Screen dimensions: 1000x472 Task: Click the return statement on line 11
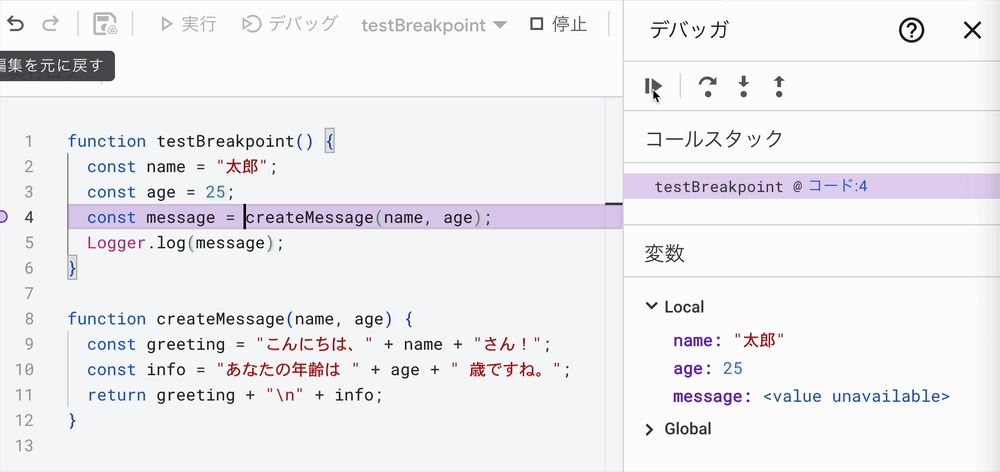[235, 395]
